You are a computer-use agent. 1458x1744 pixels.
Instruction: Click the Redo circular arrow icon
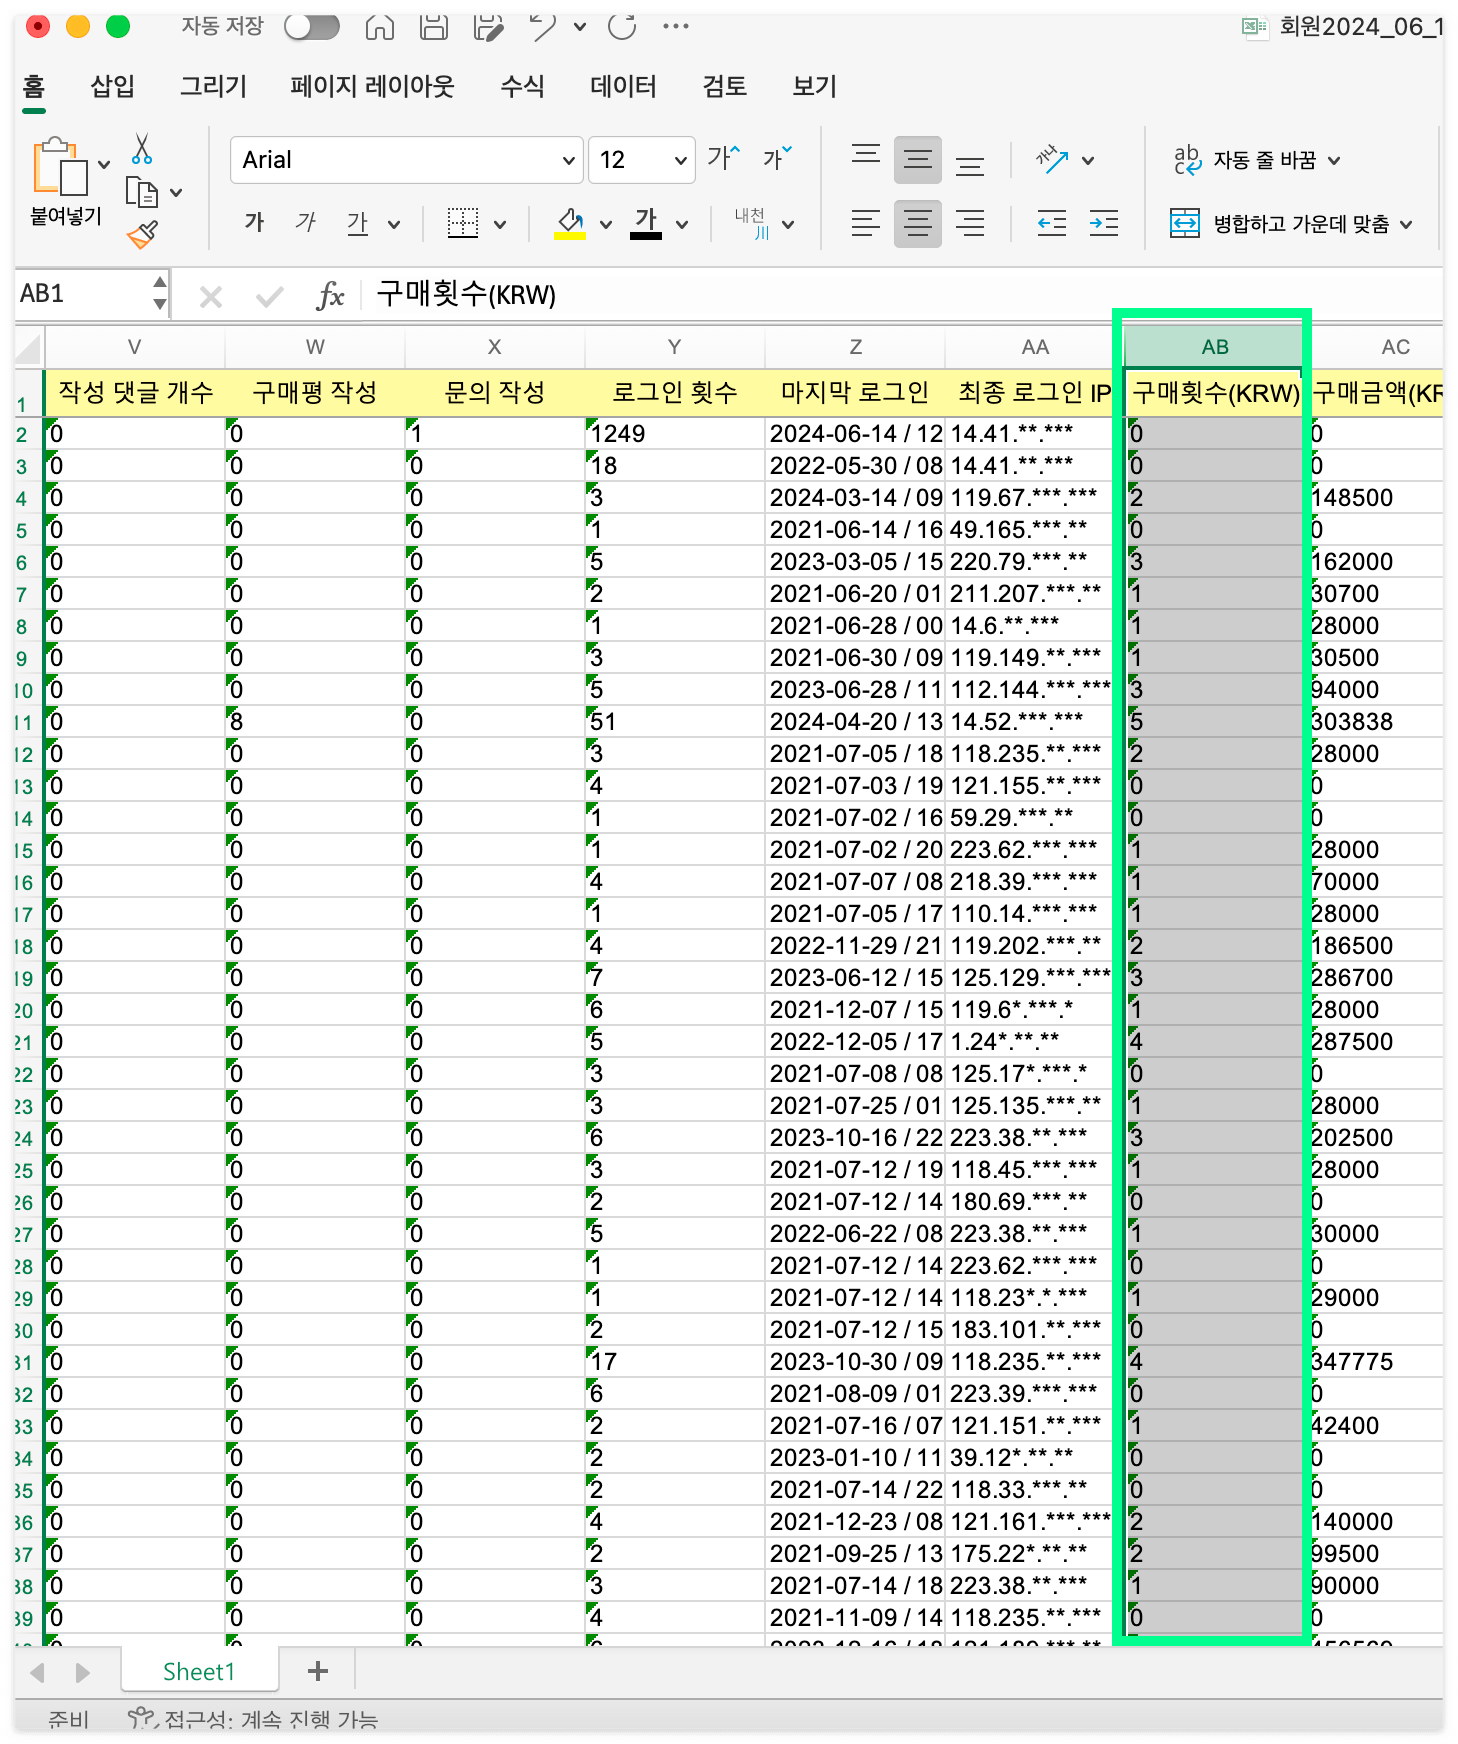[622, 27]
